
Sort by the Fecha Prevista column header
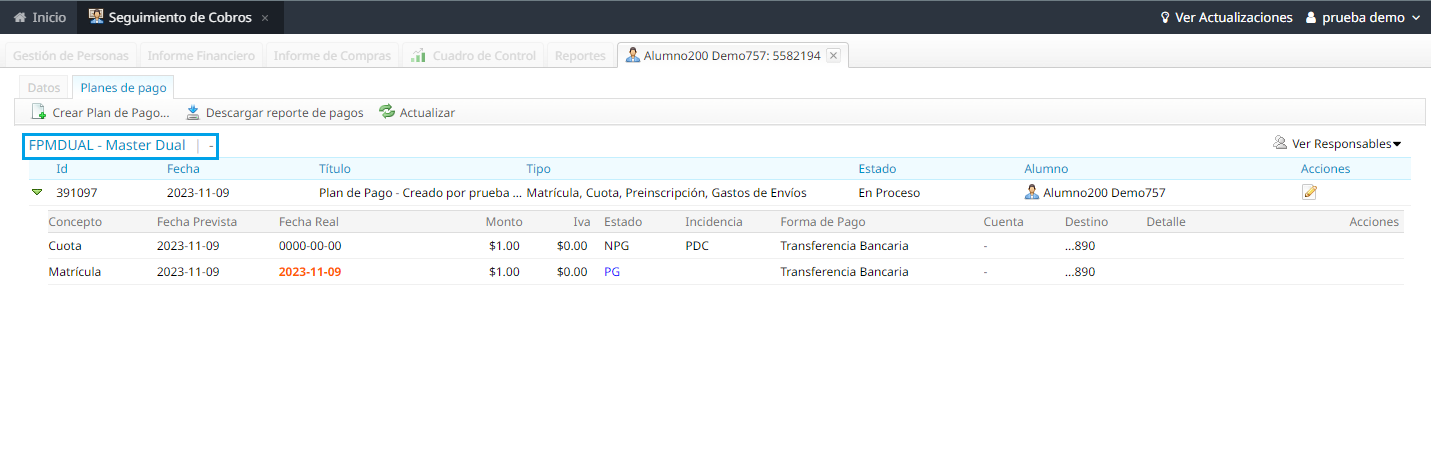tap(196, 222)
